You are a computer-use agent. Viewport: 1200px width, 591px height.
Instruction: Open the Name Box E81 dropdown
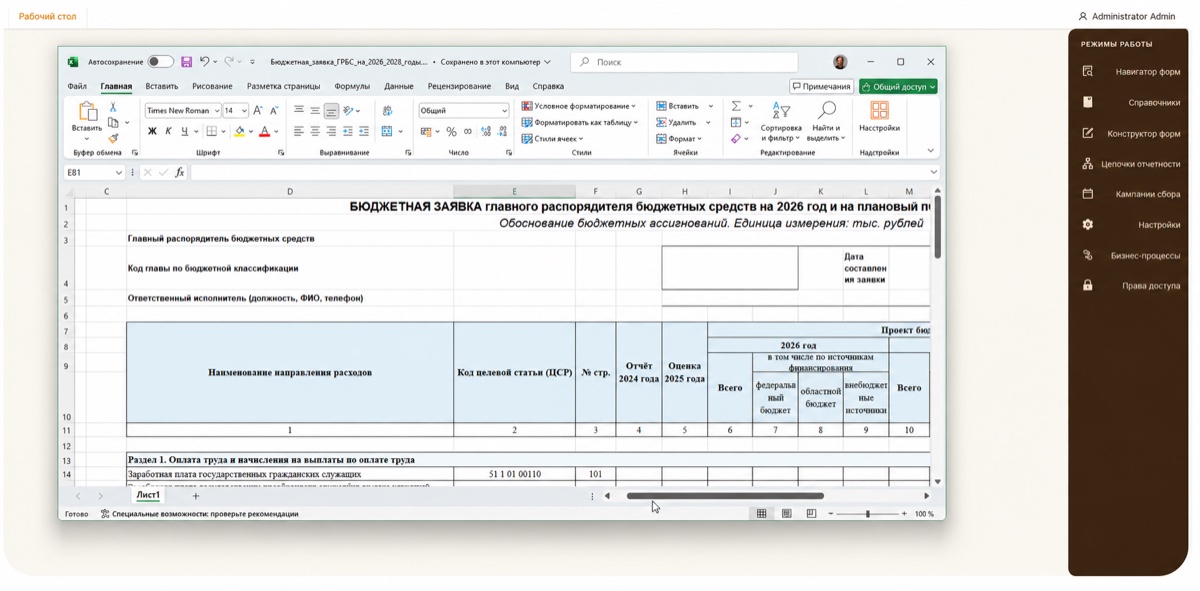tap(118, 172)
